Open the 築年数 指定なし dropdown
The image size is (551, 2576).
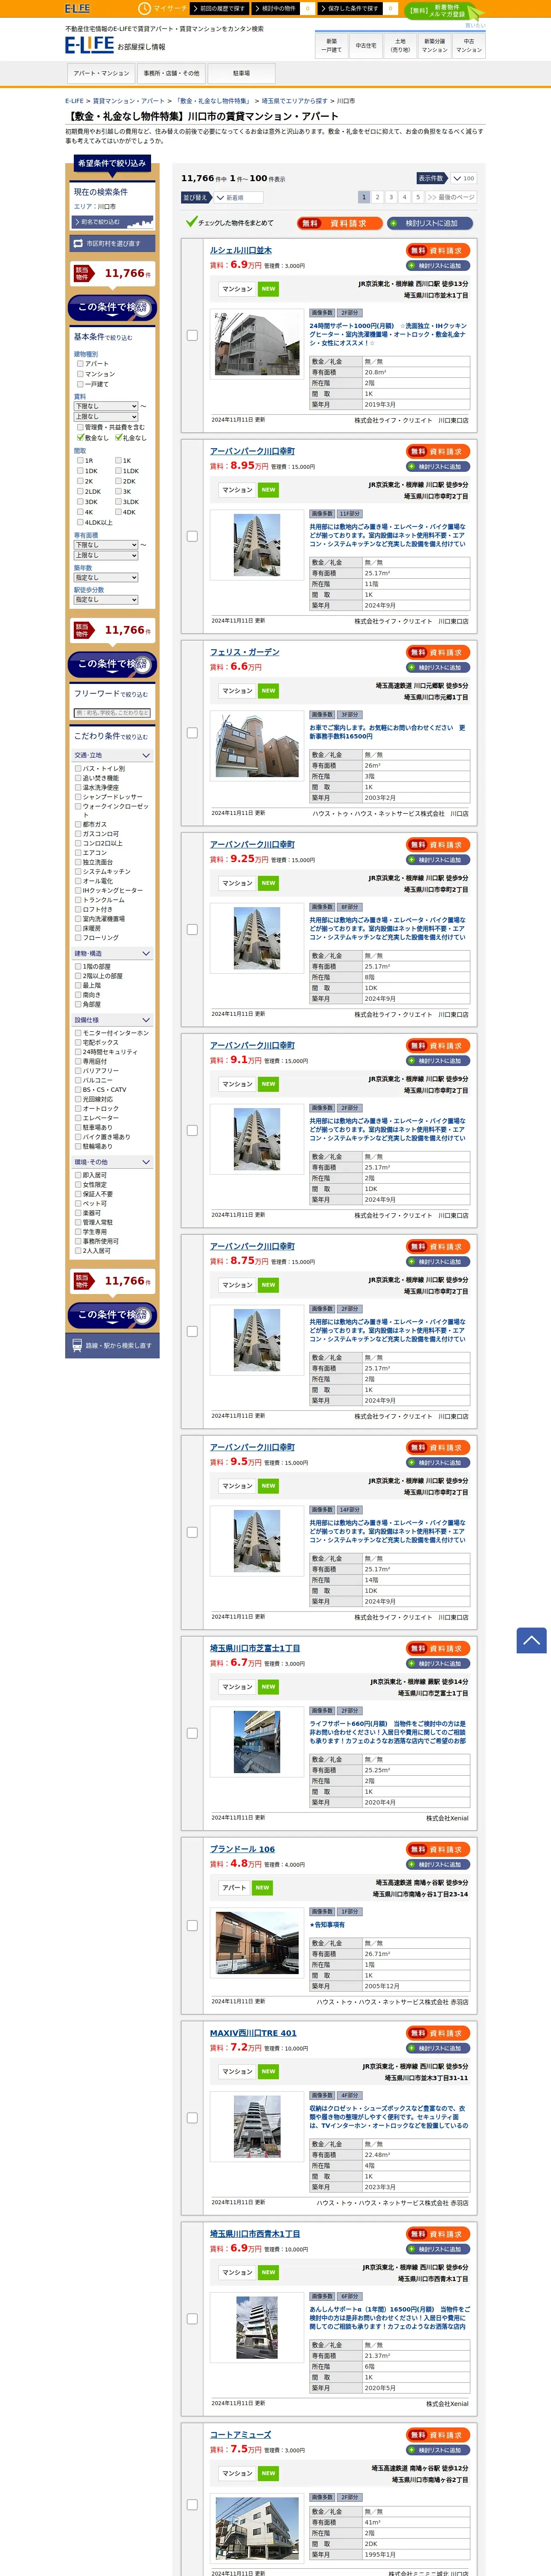coord(106,578)
